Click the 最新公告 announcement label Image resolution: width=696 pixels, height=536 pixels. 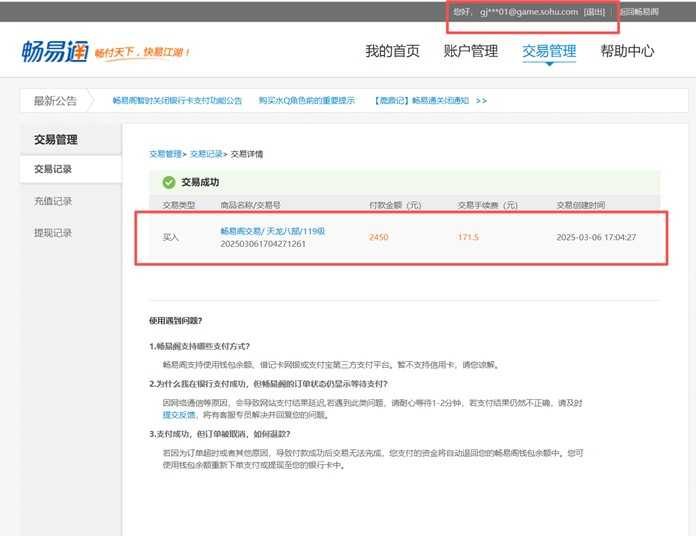[55, 101]
